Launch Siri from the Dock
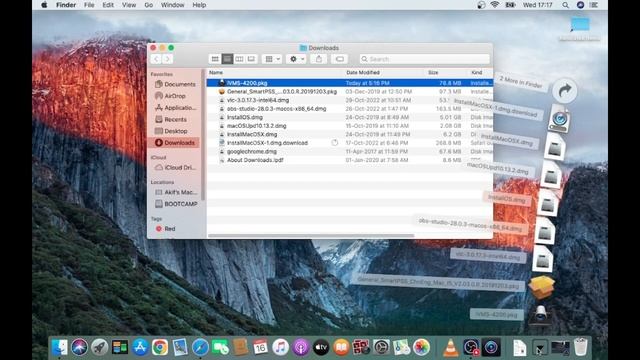The width and height of the screenshot is (640, 360). [x=80, y=347]
